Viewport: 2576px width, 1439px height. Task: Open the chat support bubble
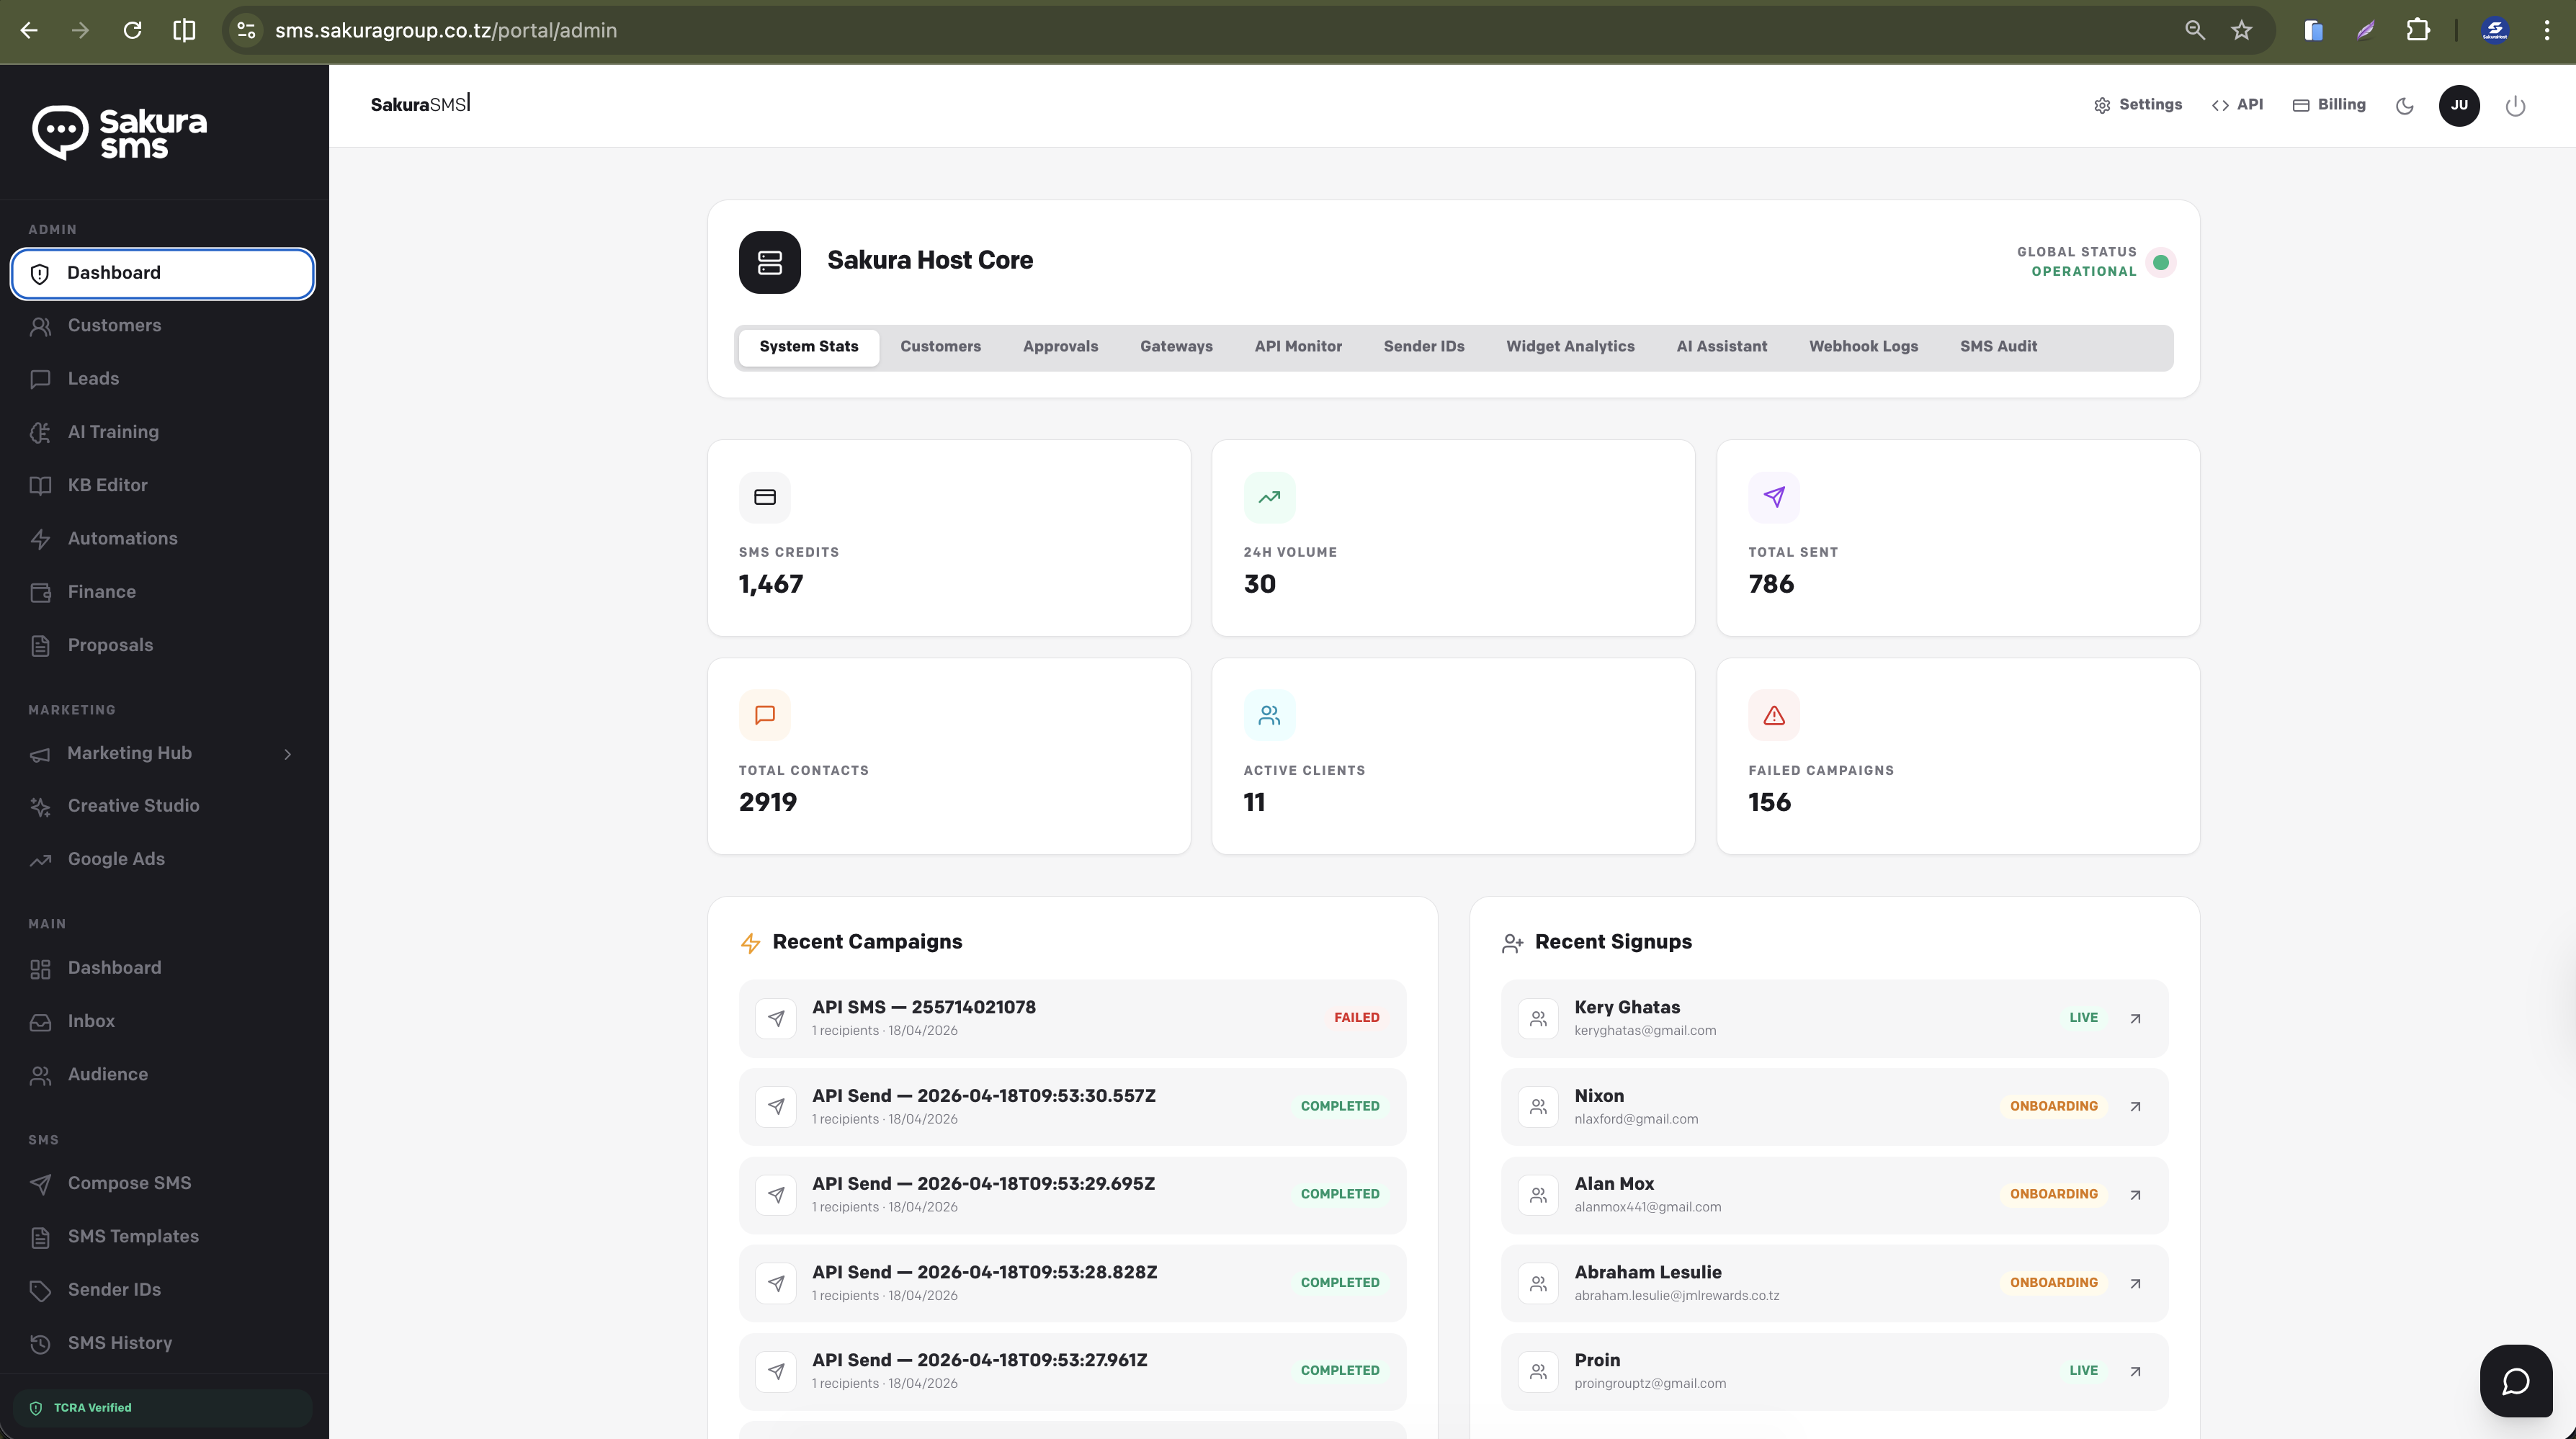2516,1381
